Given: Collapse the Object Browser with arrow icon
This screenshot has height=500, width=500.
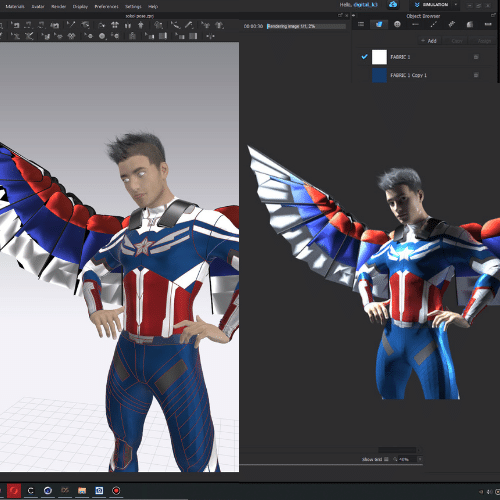Looking at the screenshot, I should point(353,15).
